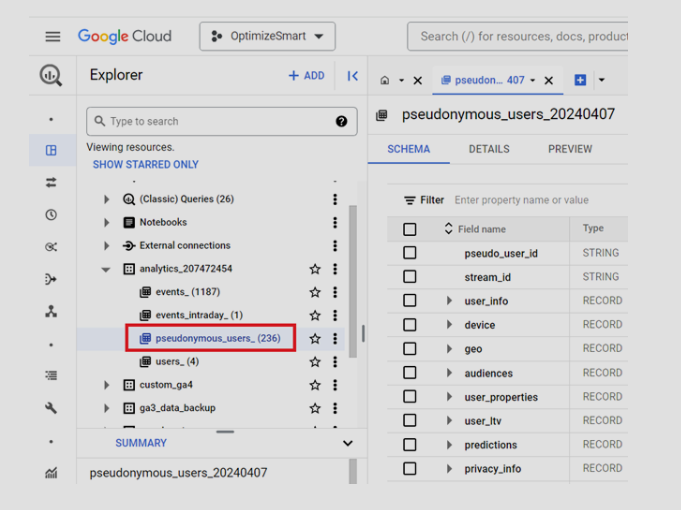The width and height of the screenshot is (681, 510).
Task: Switch to the DETAILS tab
Action: coord(489,149)
